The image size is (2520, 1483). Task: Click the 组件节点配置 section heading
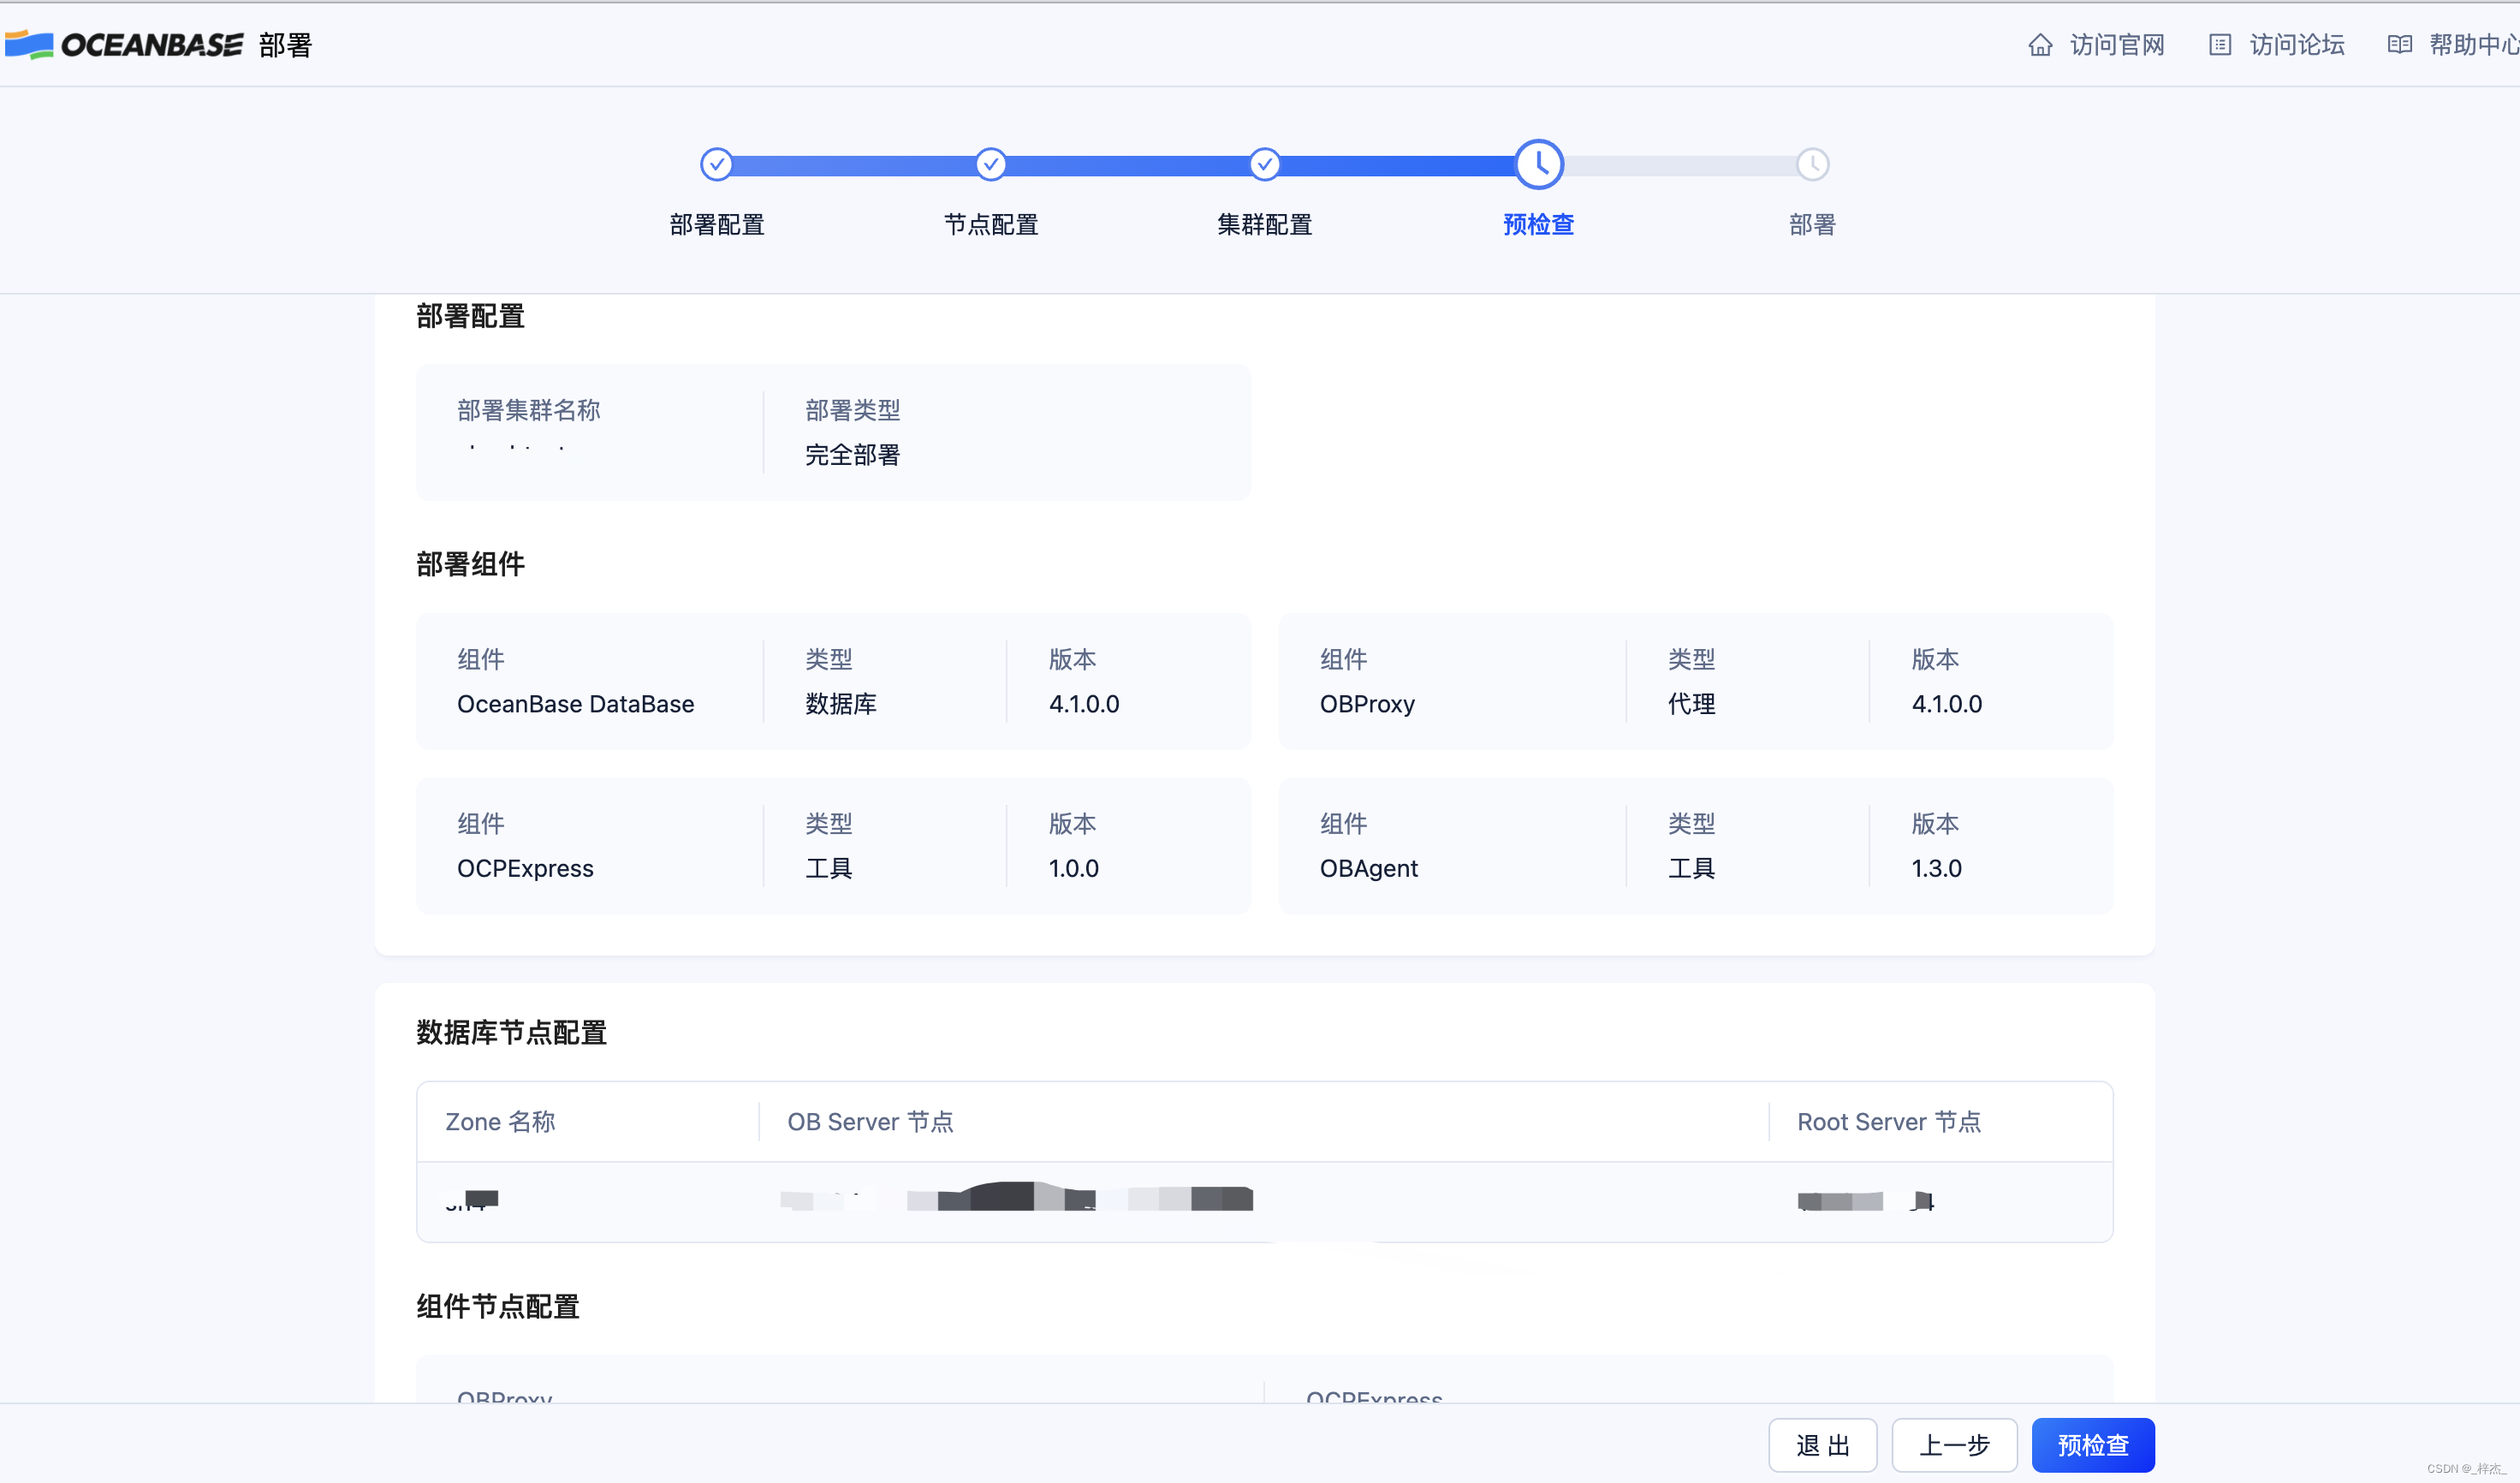[498, 1307]
